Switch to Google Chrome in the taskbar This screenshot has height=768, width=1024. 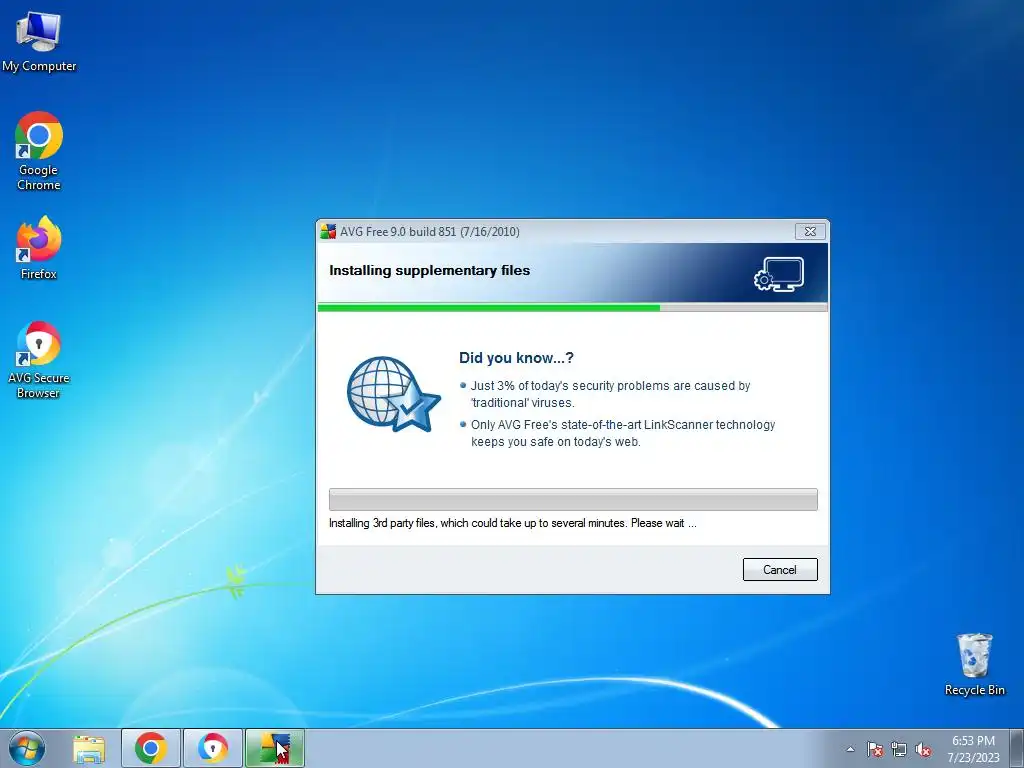click(x=151, y=748)
